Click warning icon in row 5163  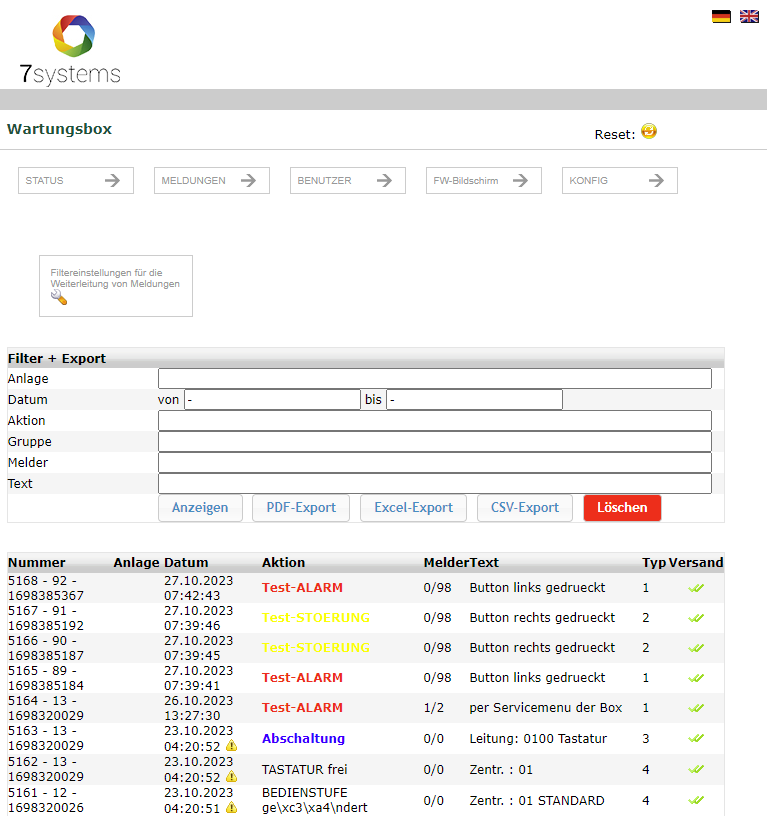[x=232, y=746]
